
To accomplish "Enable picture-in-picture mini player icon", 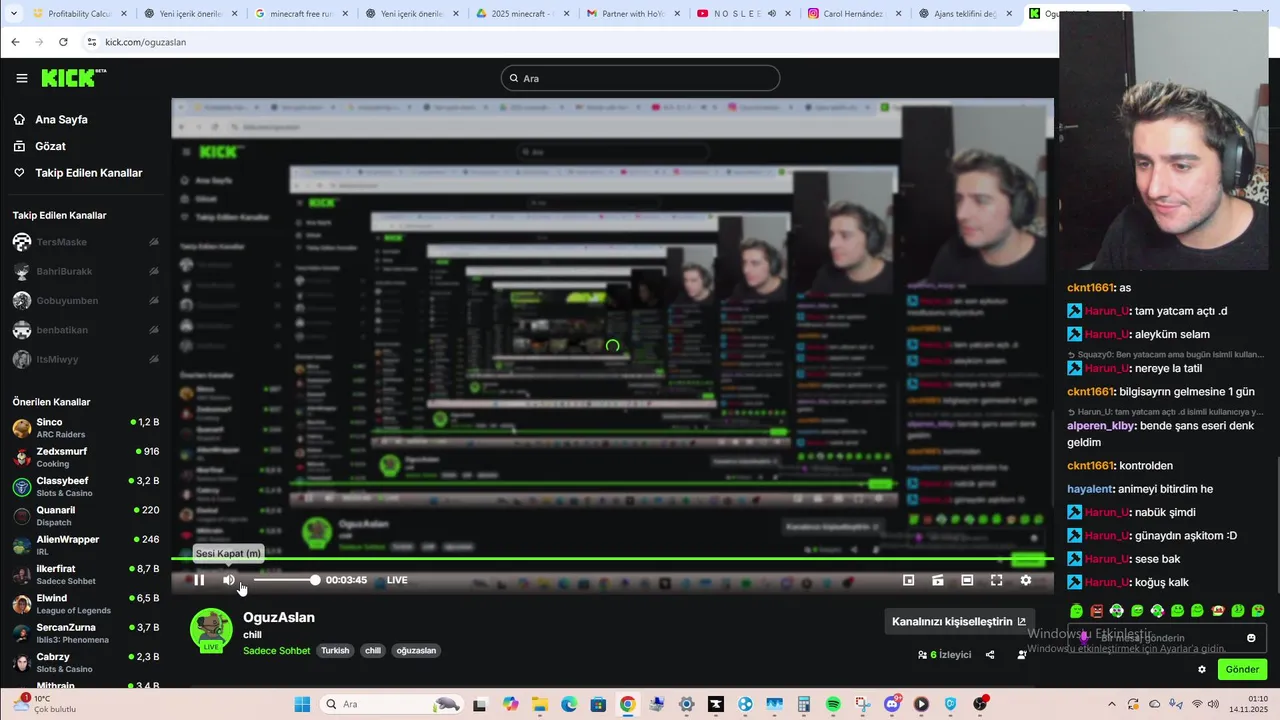I will click(909, 580).
